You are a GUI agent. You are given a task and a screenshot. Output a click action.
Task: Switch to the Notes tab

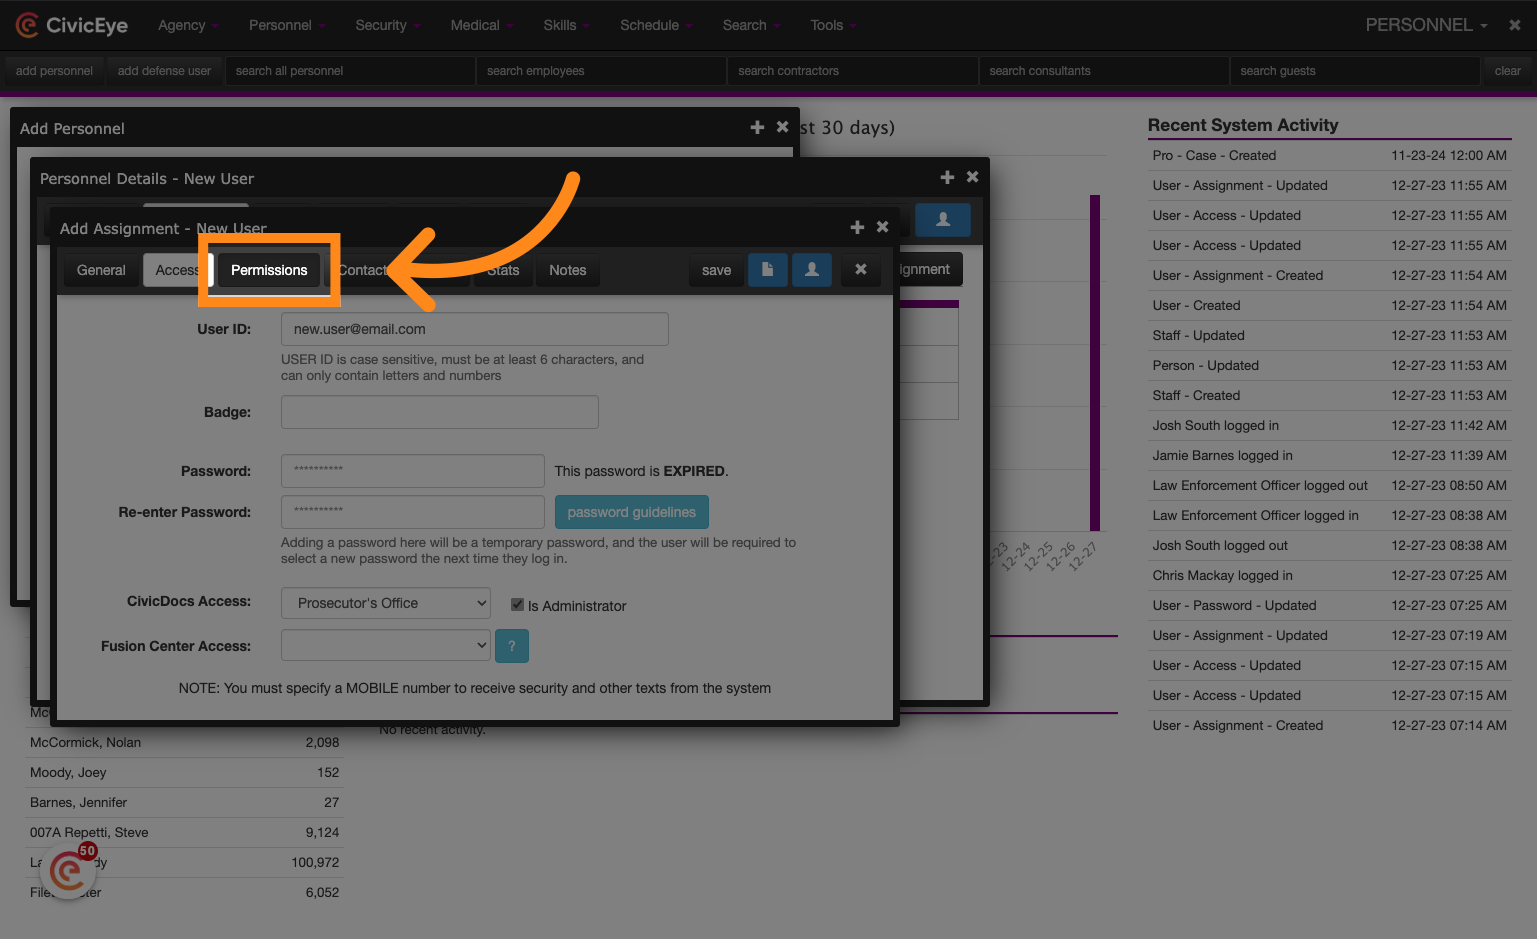568,270
